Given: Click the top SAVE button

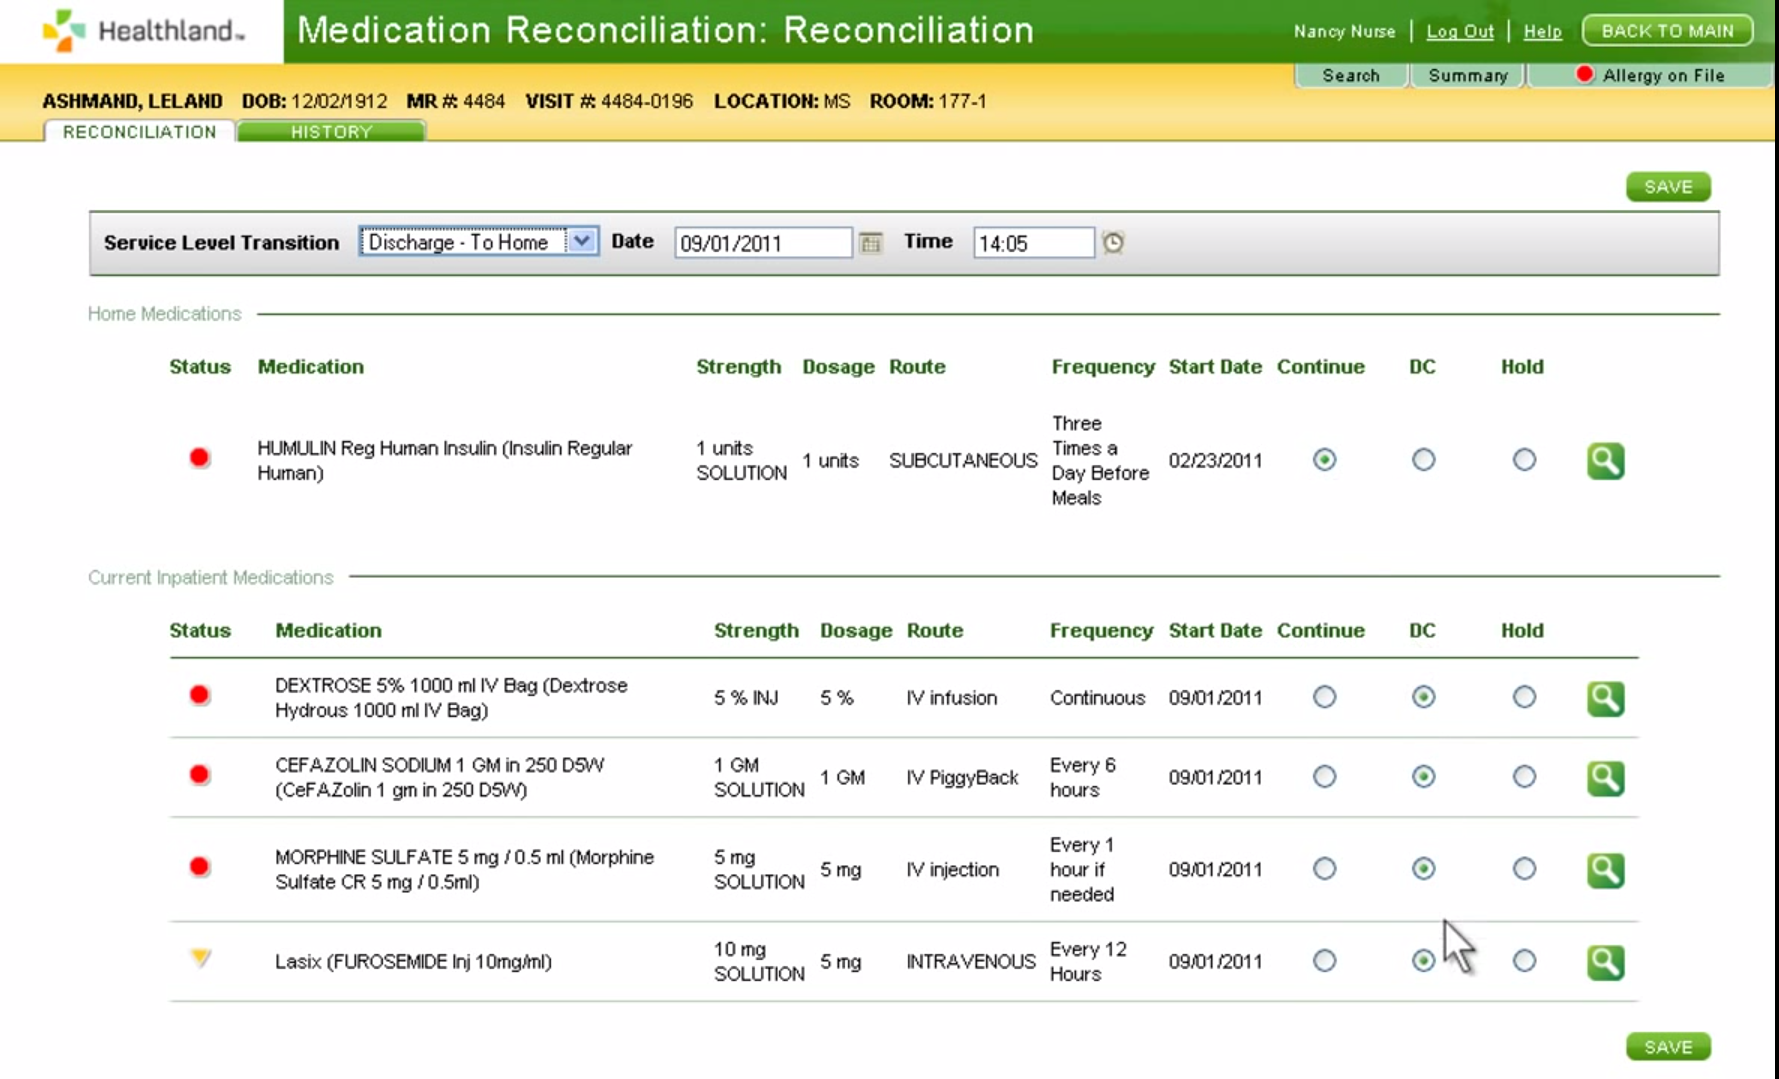Looking at the screenshot, I should [1668, 187].
